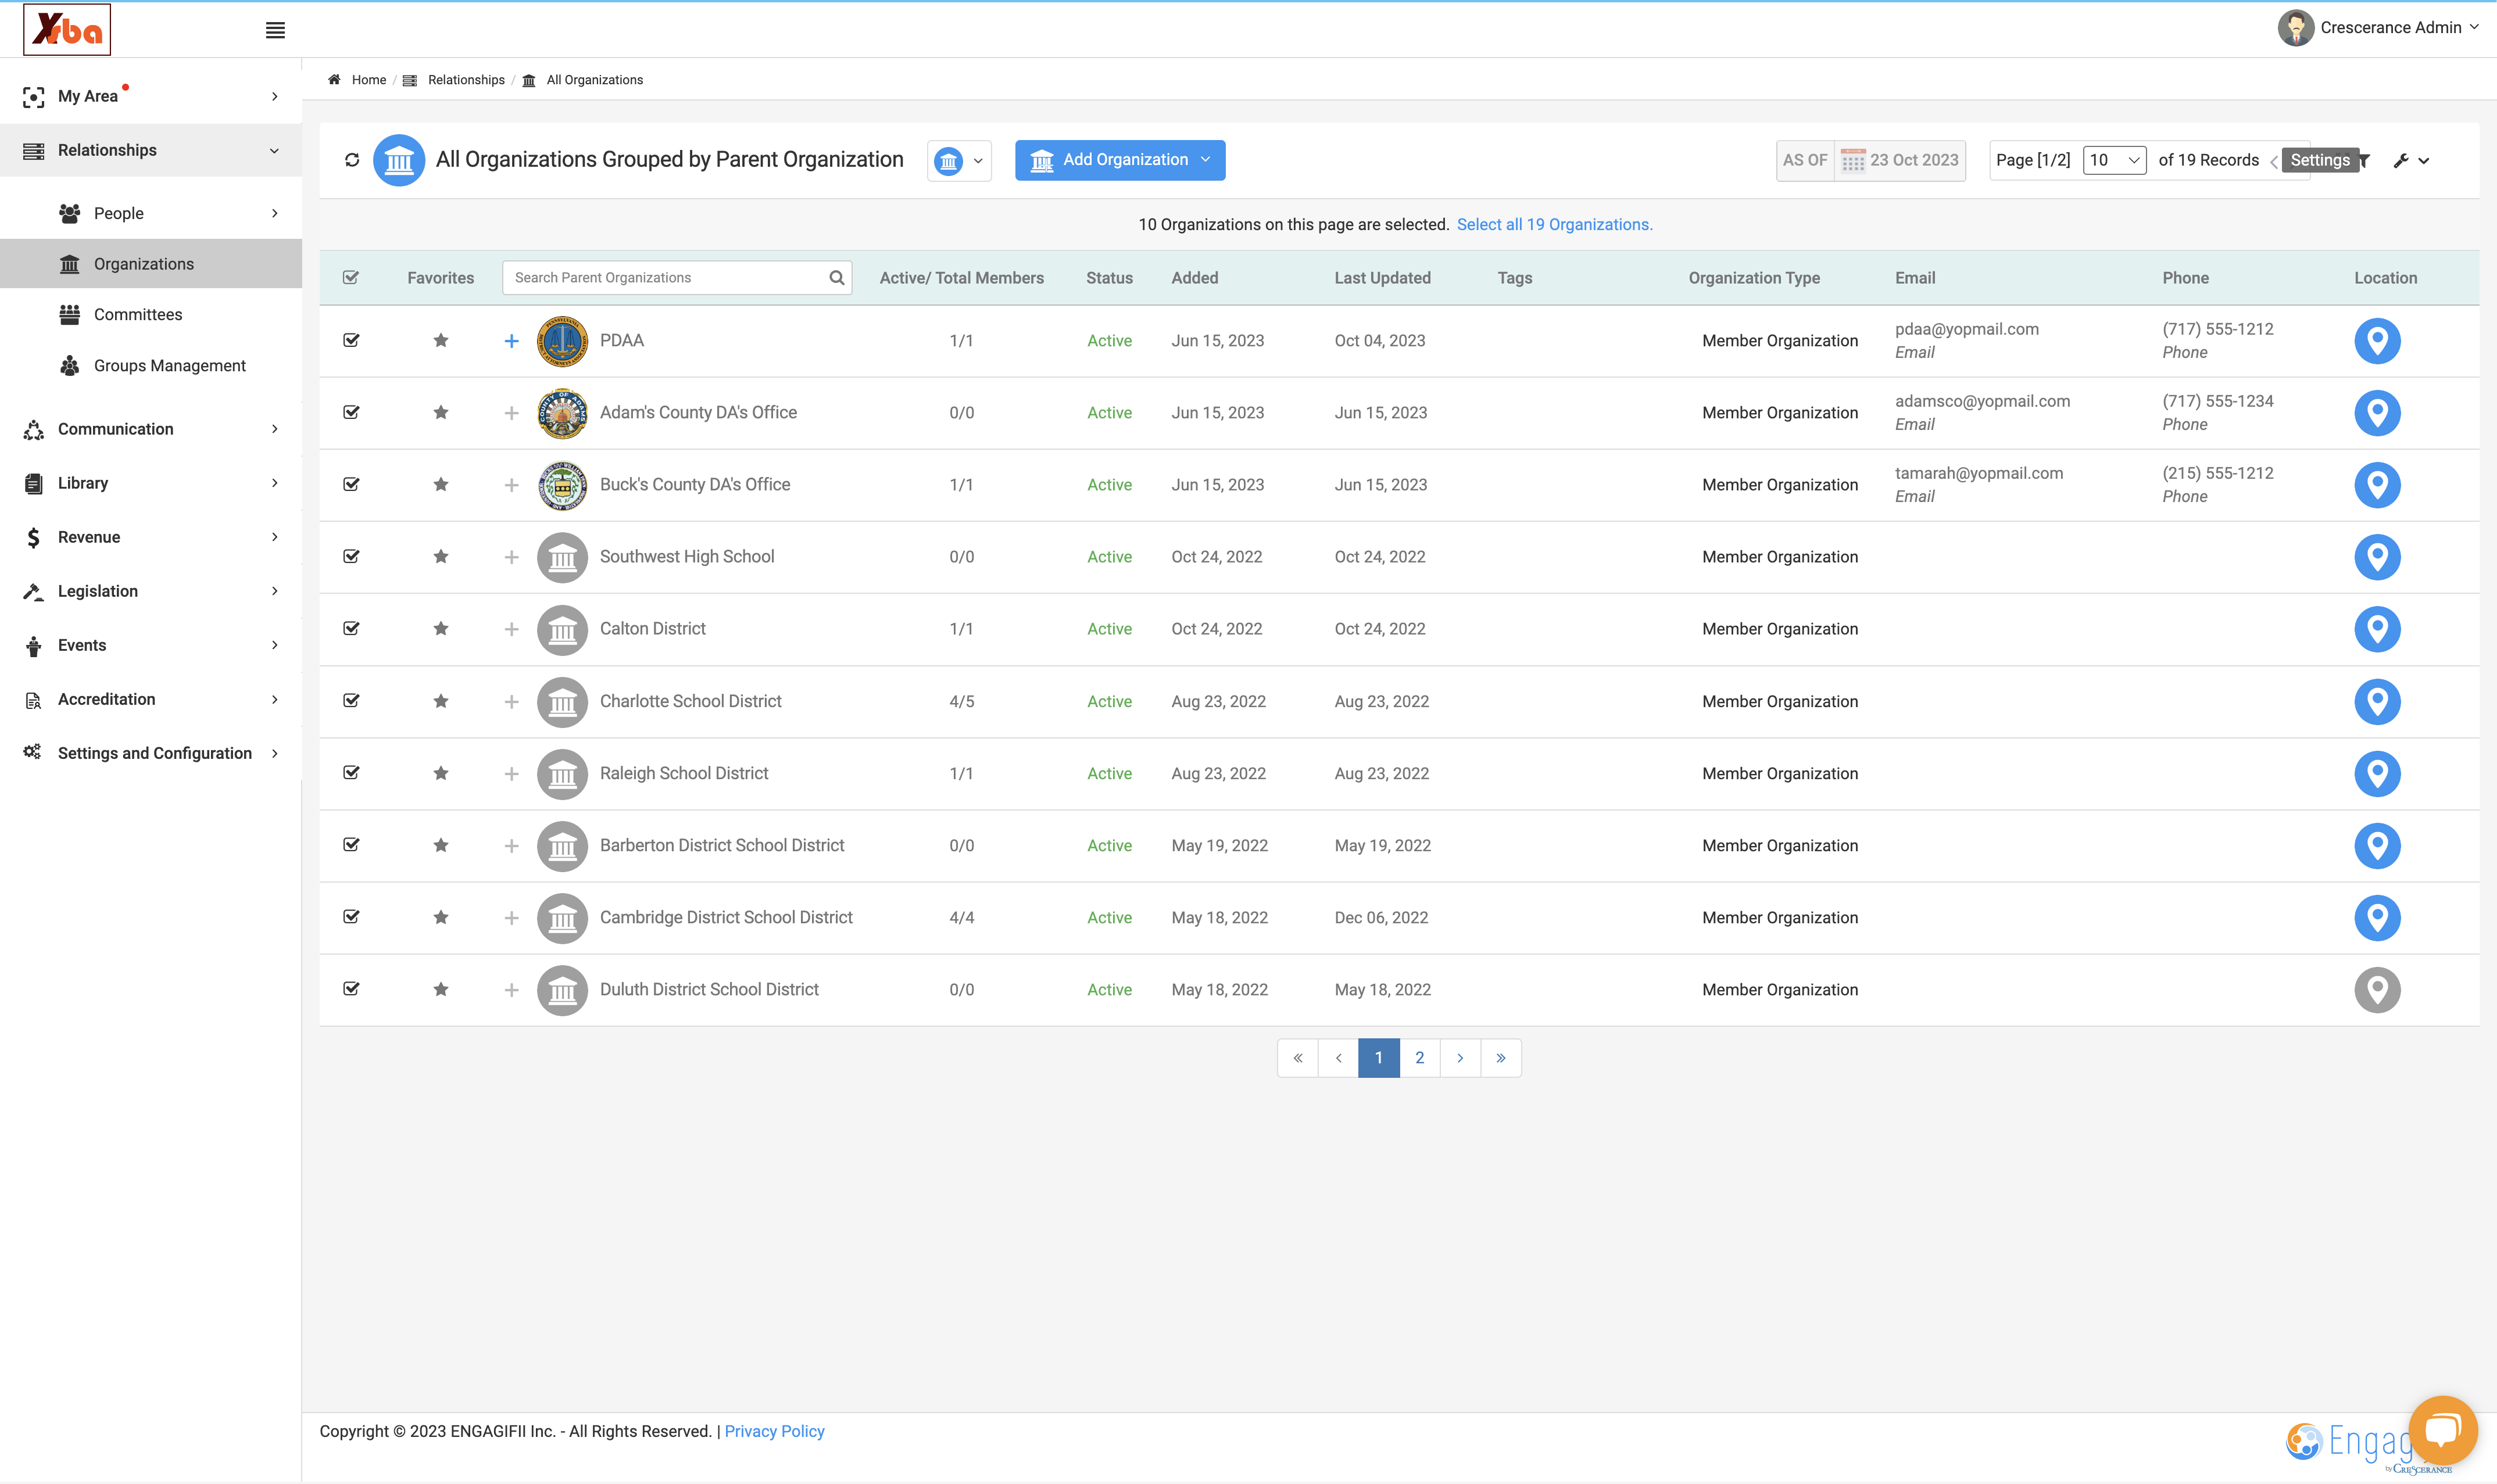Click the location pin for the PDAA row
2497x1484 pixels.
tap(2377, 341)
